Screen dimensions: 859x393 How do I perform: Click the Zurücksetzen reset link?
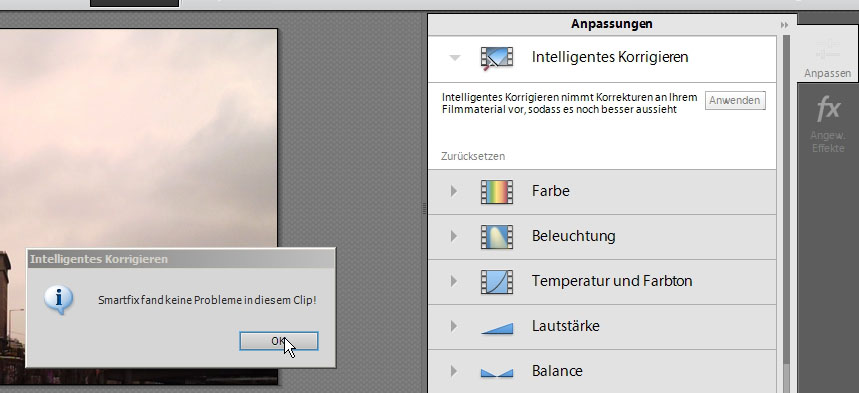tap(473, 156)
